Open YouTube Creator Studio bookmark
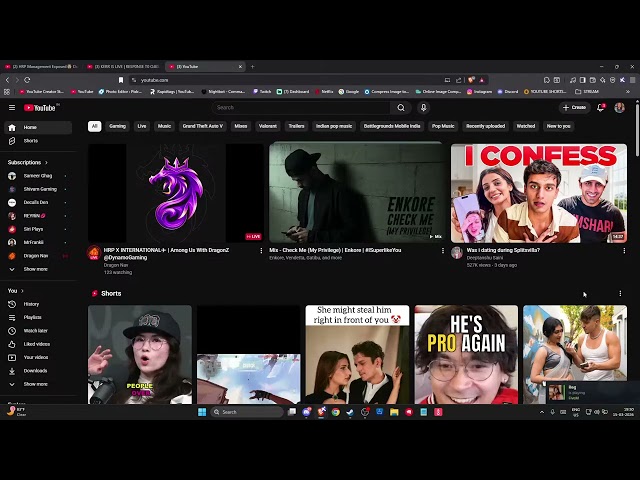This screenshot has height=480, width=640. (x=41, y=92)
